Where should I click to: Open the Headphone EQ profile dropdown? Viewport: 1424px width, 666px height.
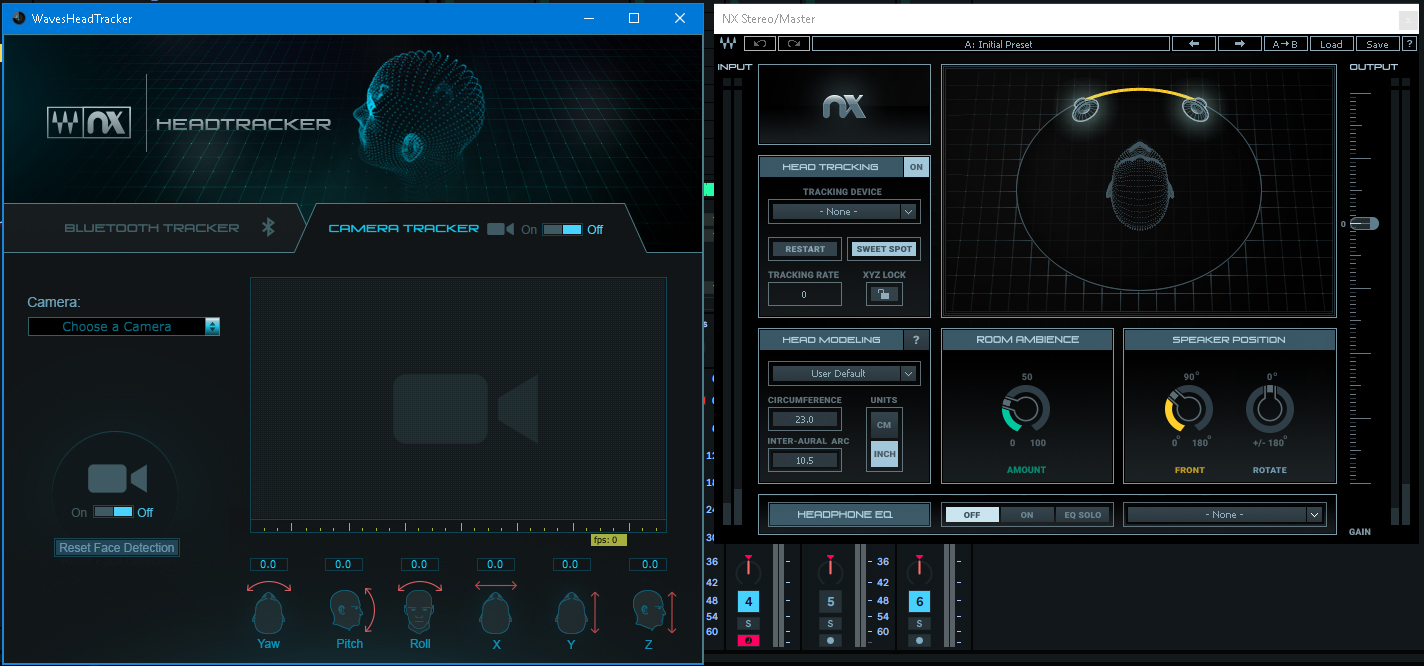pos(1225,515)
